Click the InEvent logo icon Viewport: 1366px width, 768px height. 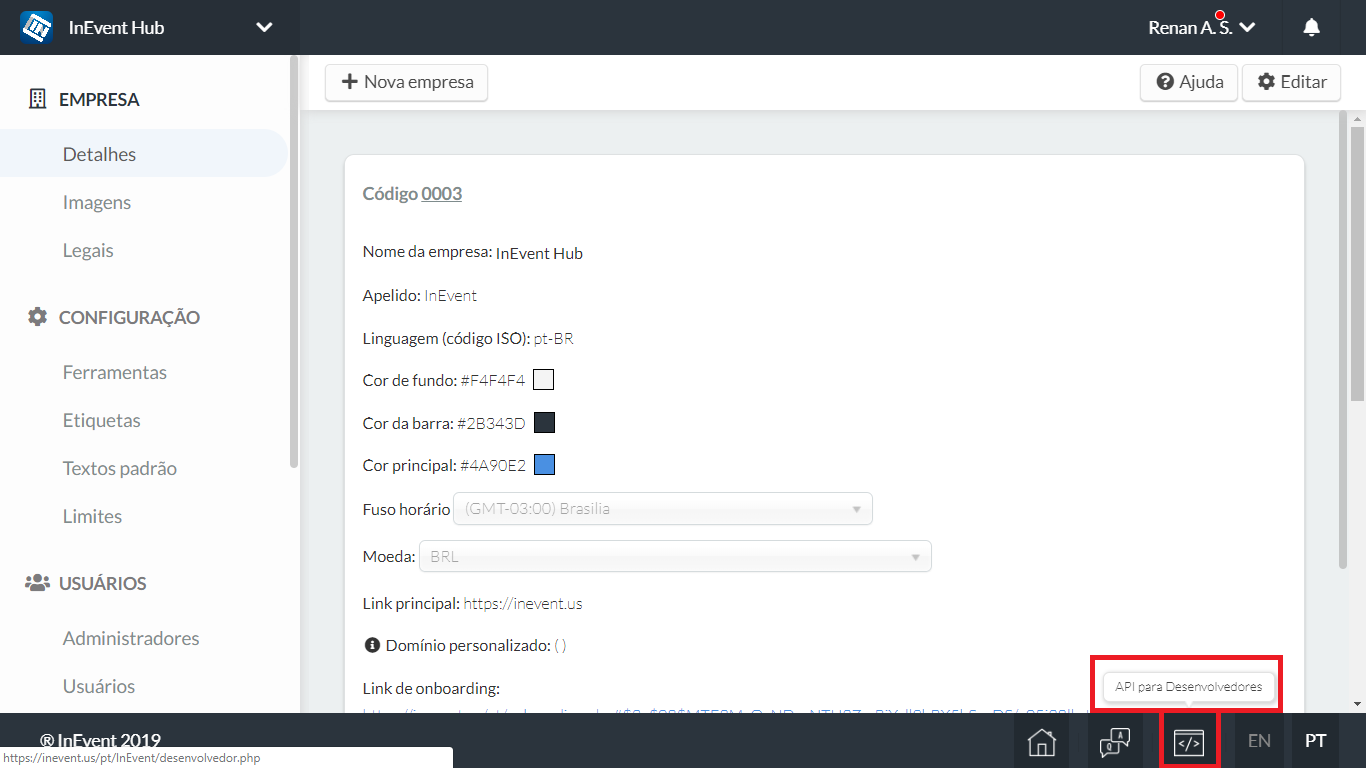pyautogui.click(x=37, y=28)
